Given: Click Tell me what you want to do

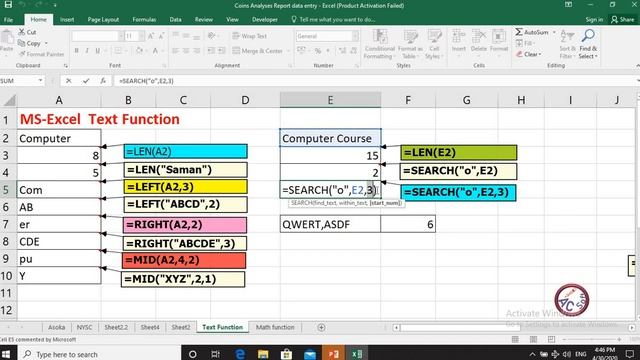Looking at the screenshot, I should tap(333, 20).
